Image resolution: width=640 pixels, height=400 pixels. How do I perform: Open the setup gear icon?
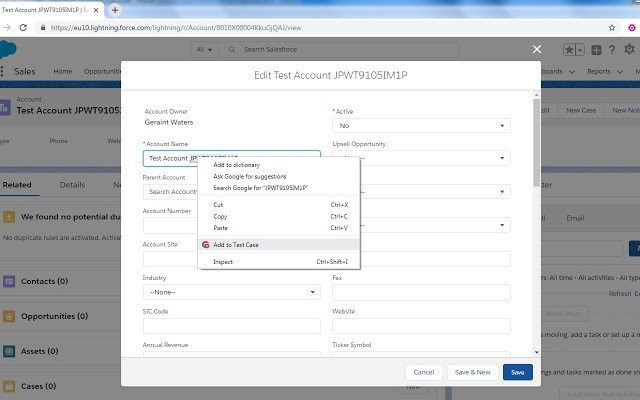coord(629,49)
